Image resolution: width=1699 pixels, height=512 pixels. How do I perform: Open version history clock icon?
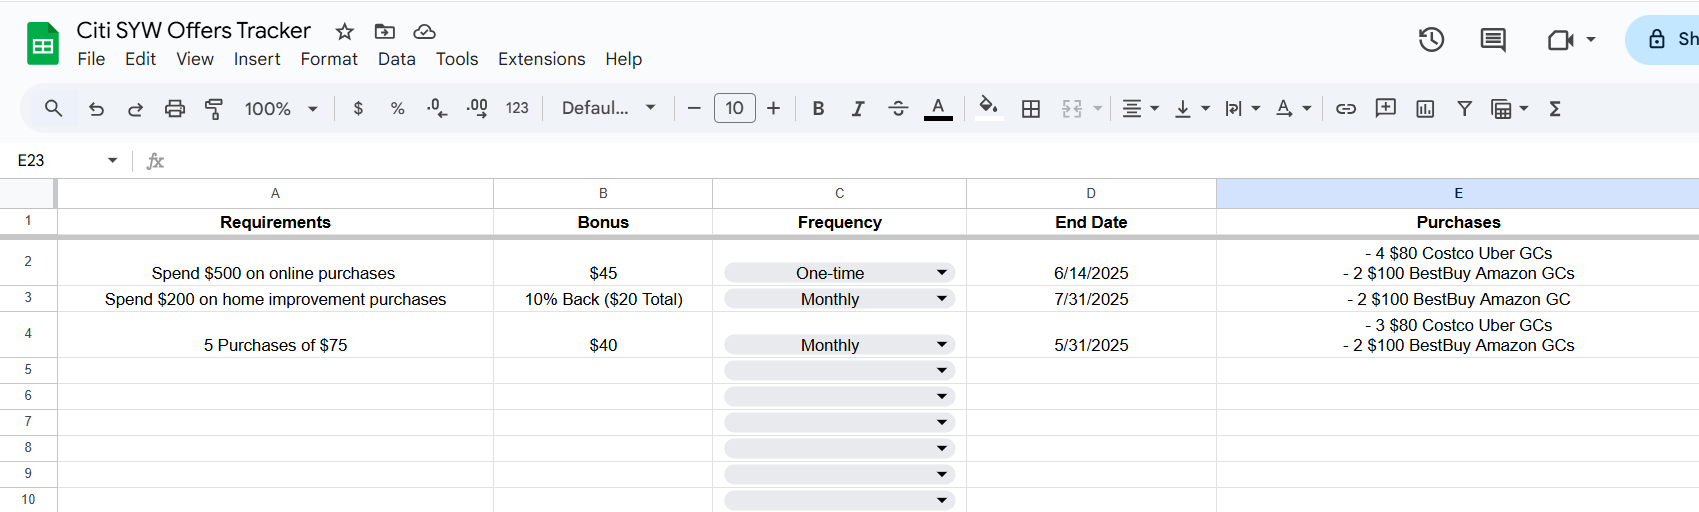point(1431,40)
